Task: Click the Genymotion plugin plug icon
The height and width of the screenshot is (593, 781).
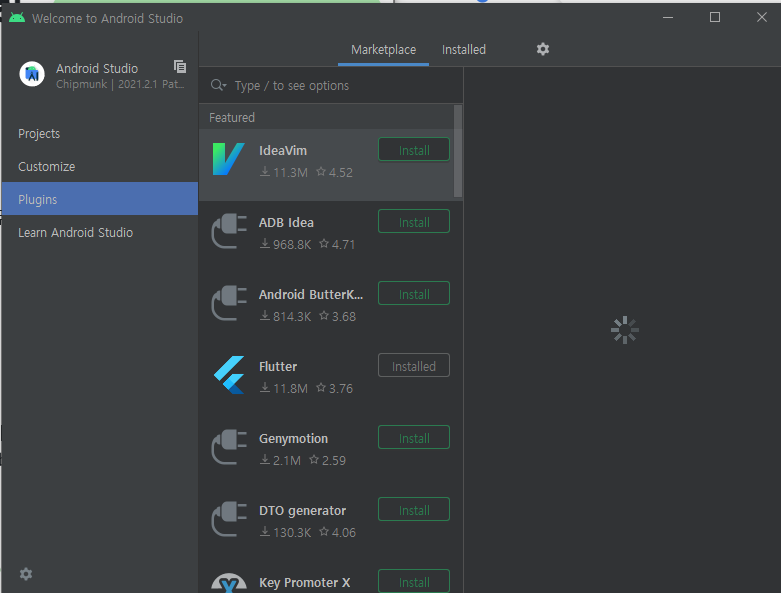Action: coord(229,447)
